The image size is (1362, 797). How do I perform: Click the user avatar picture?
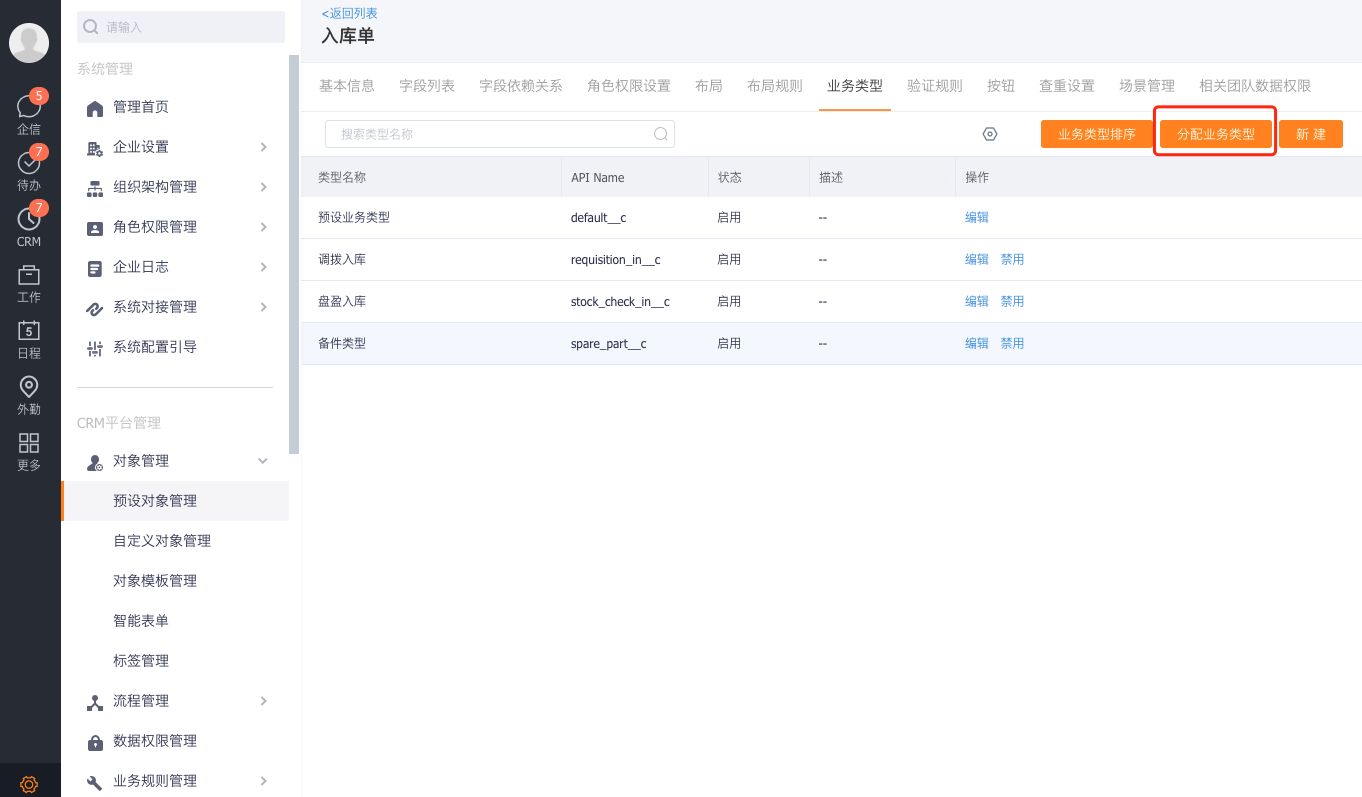29,43
